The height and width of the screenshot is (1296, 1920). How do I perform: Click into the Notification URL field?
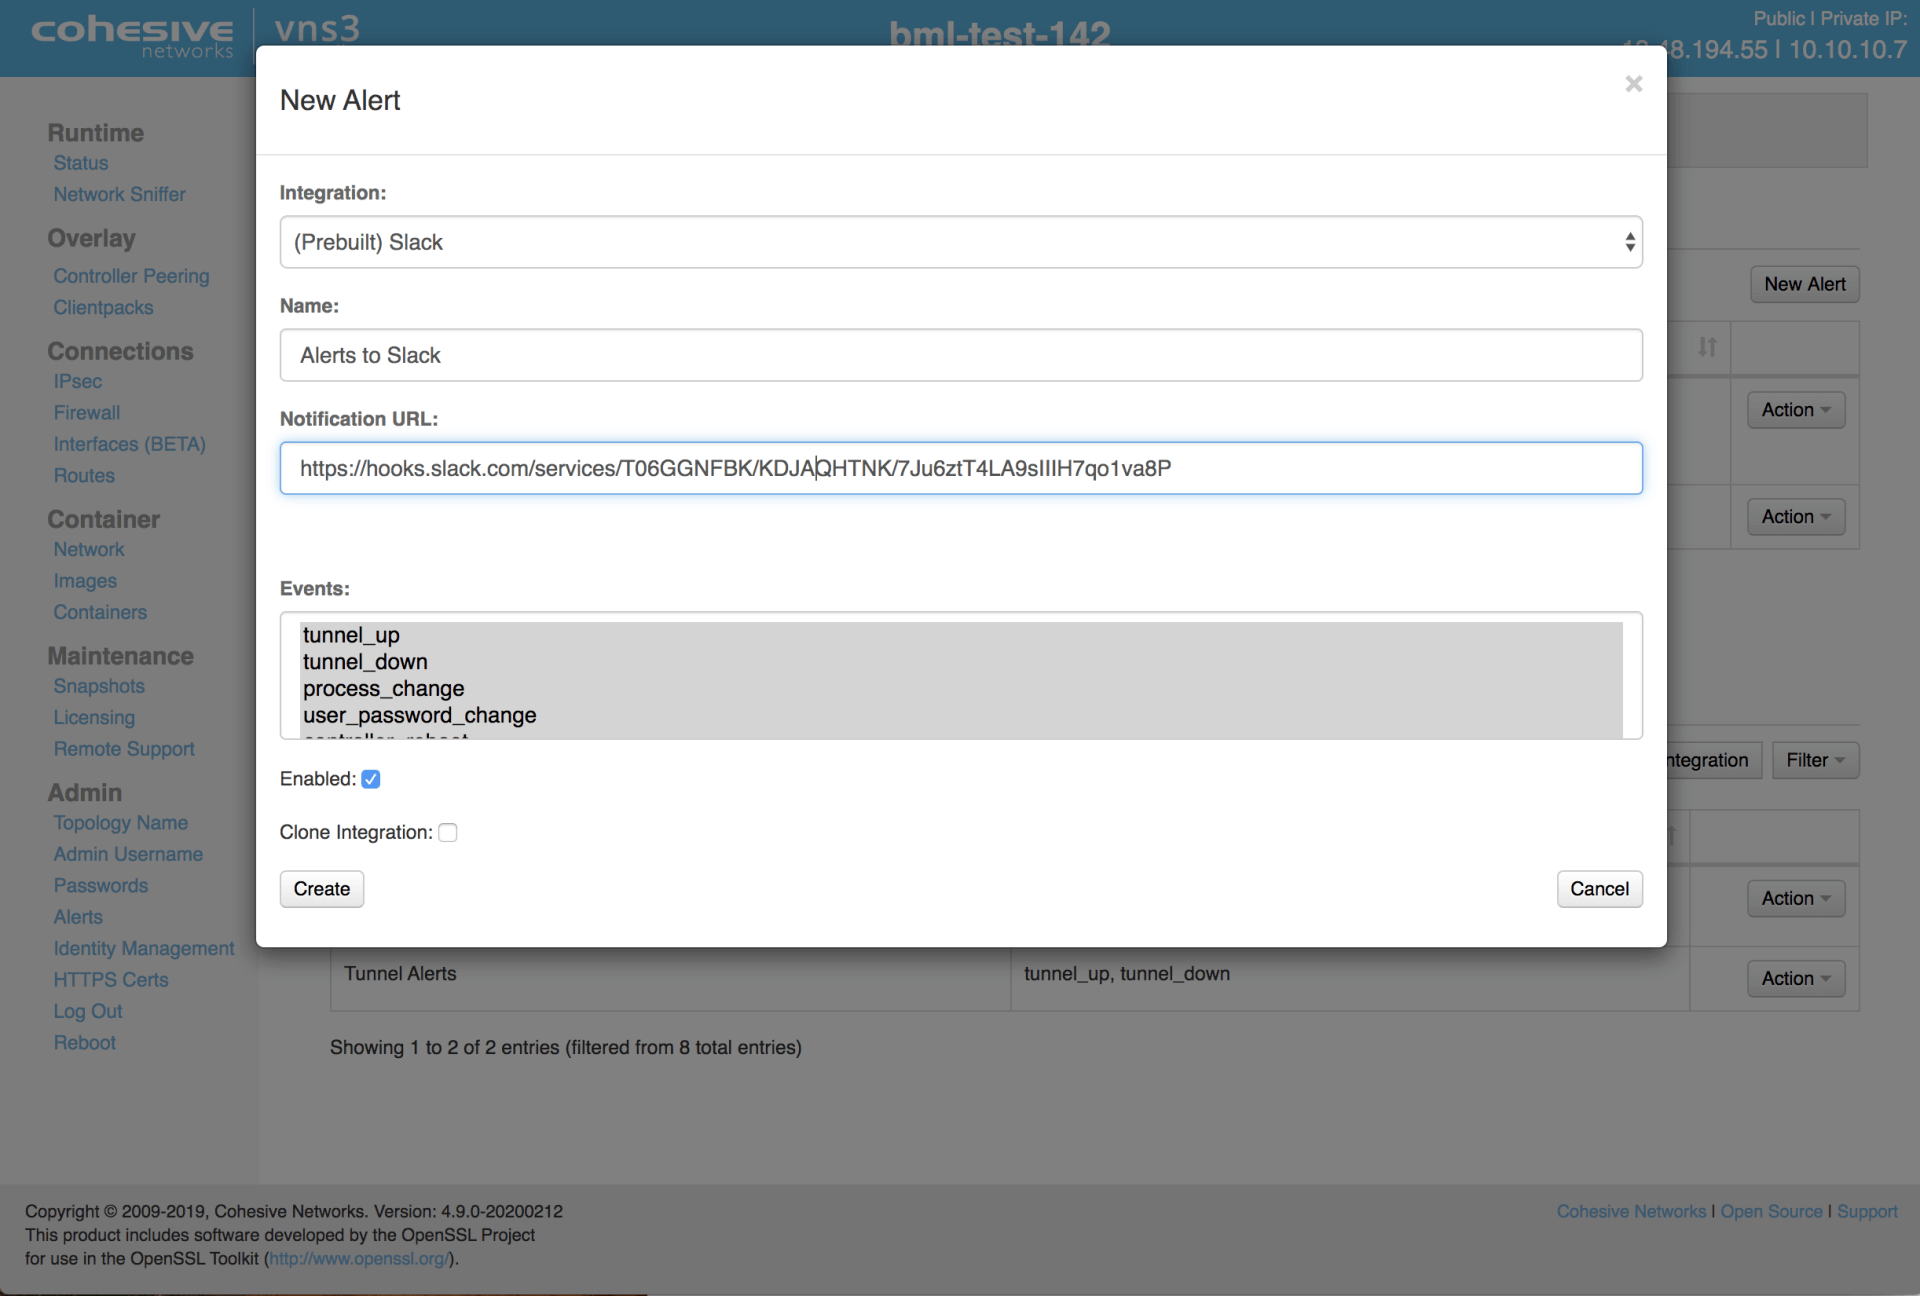point(960,468)
